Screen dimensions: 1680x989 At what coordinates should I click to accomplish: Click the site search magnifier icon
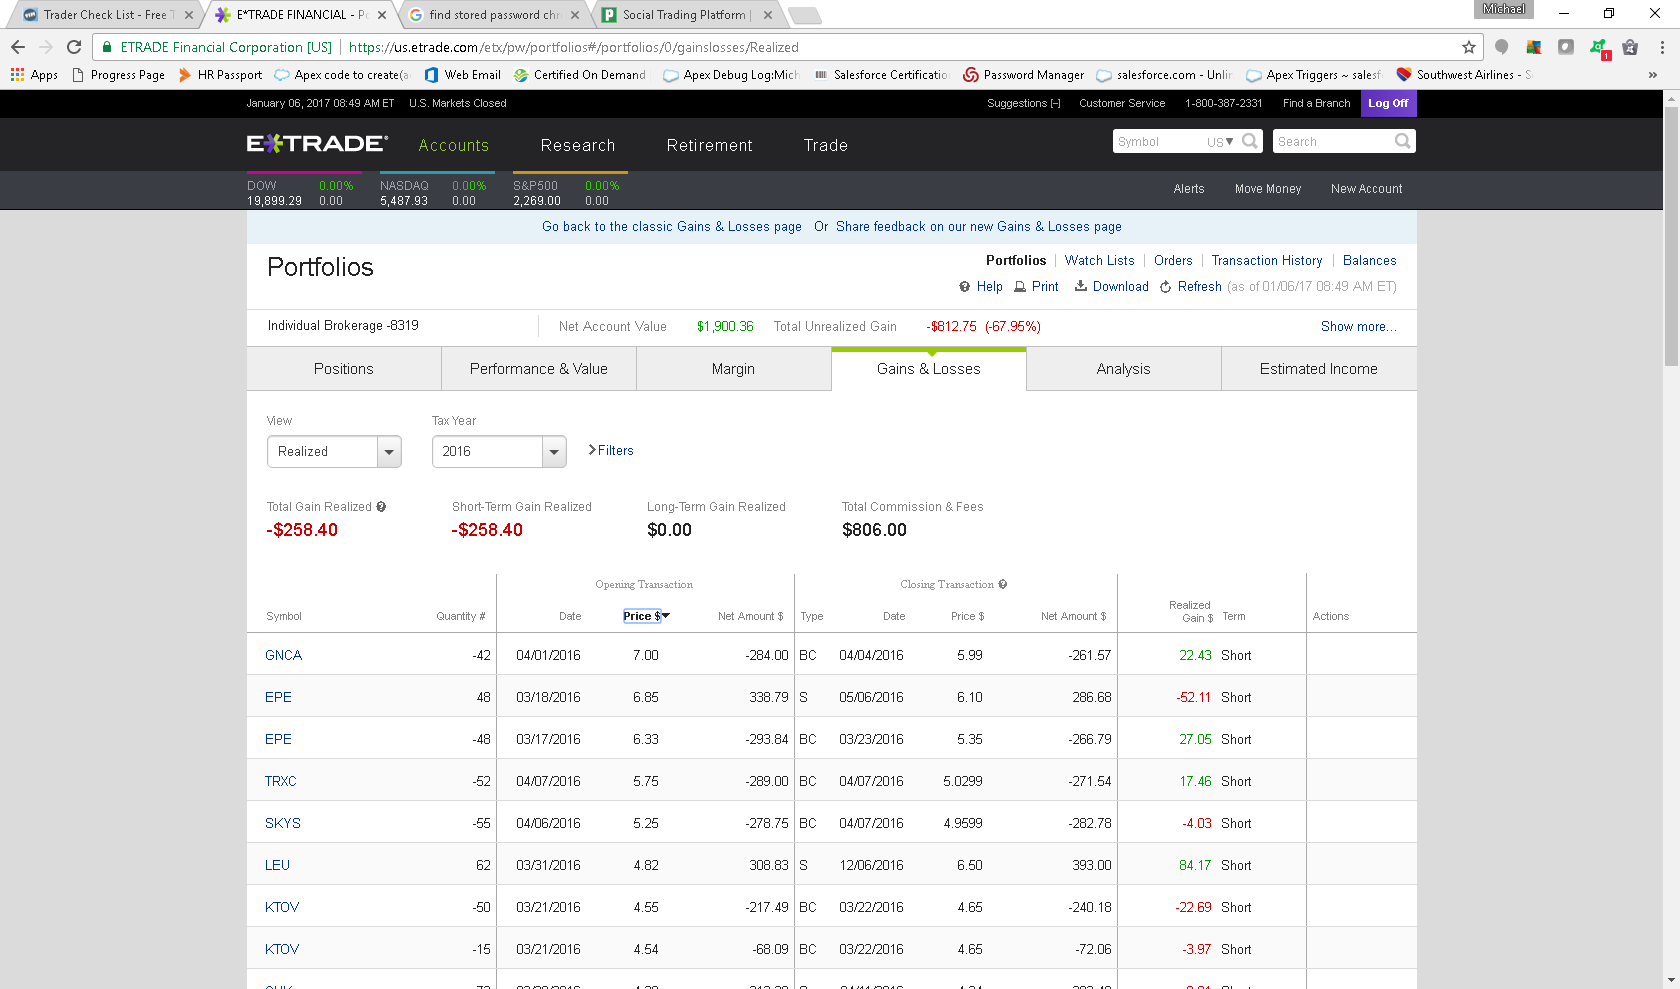(1402, 142)
